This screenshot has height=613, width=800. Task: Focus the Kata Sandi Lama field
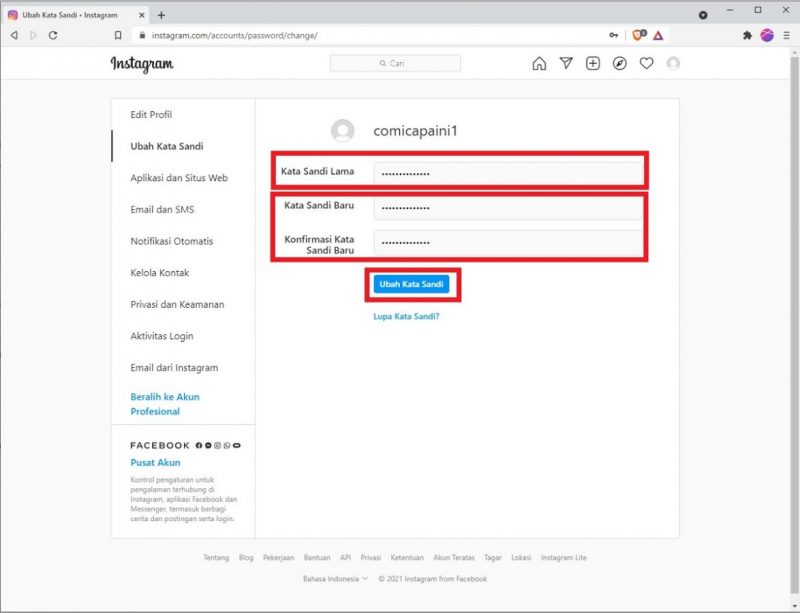coord(508,173)
